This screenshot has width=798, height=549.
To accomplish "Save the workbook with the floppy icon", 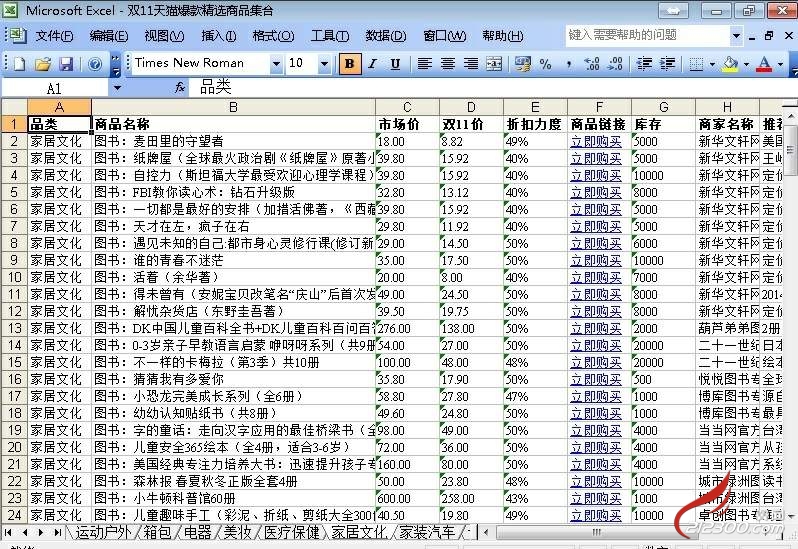I will (x=66, y=64).
